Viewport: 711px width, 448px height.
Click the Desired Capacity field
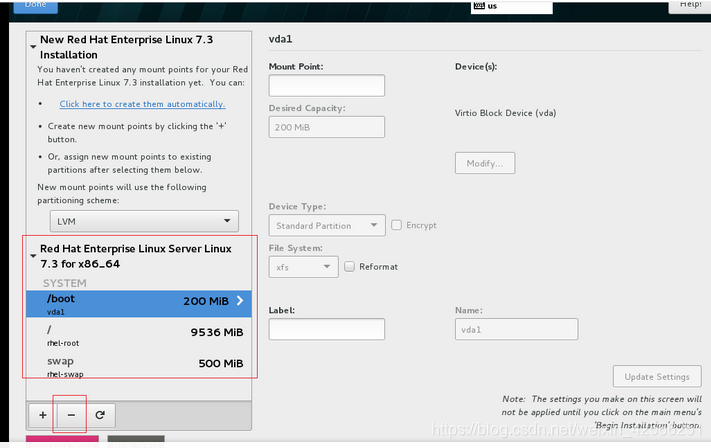point(326,127)
